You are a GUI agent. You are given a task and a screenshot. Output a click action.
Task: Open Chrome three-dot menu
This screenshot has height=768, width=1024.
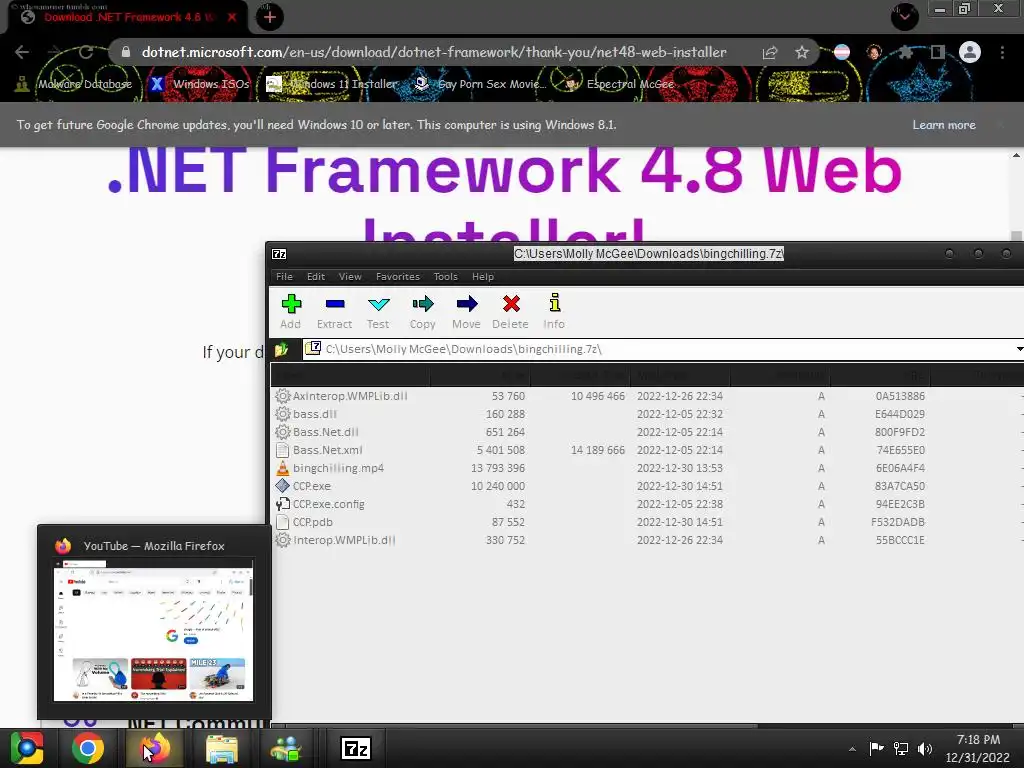(x=1002, y=52)
